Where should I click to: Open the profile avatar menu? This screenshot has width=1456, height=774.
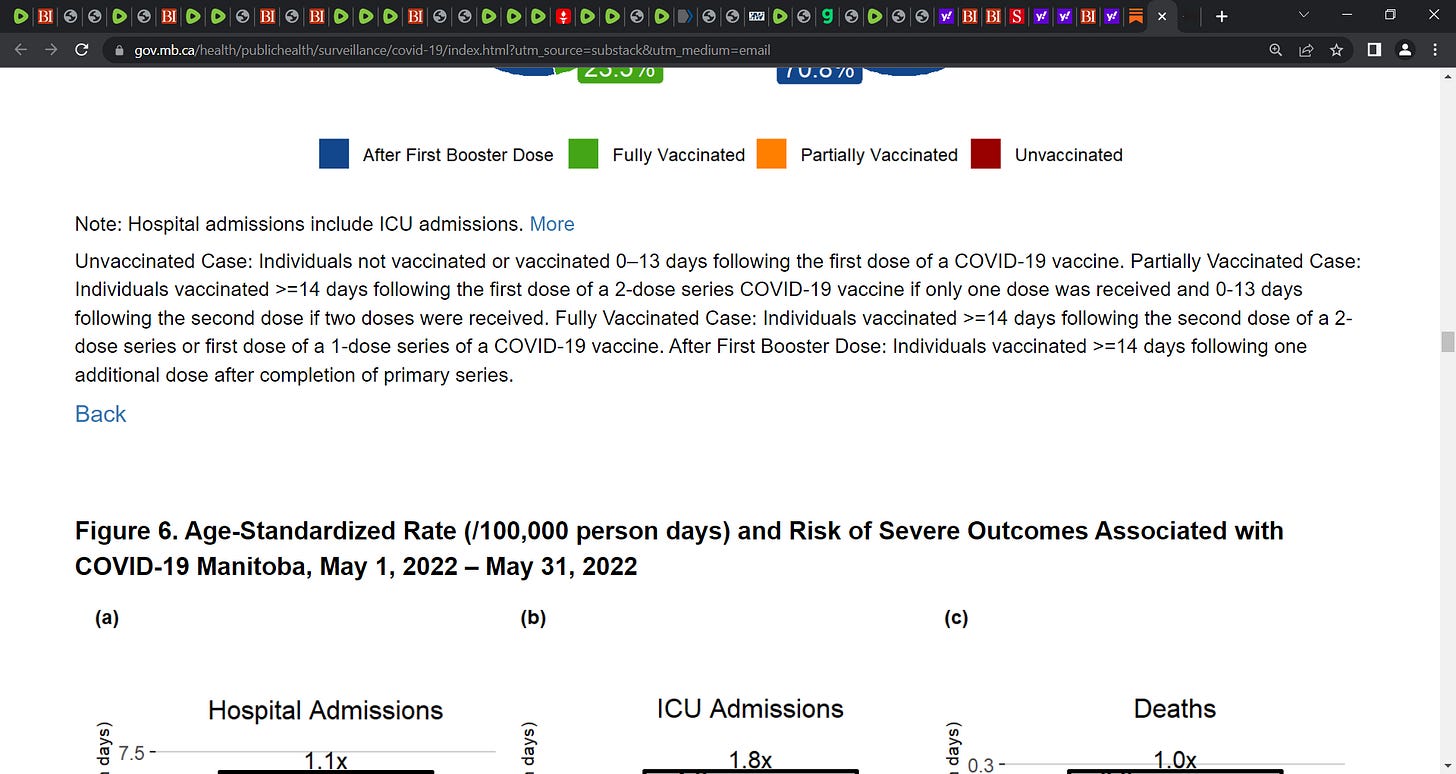click(x=1405, y=49)
